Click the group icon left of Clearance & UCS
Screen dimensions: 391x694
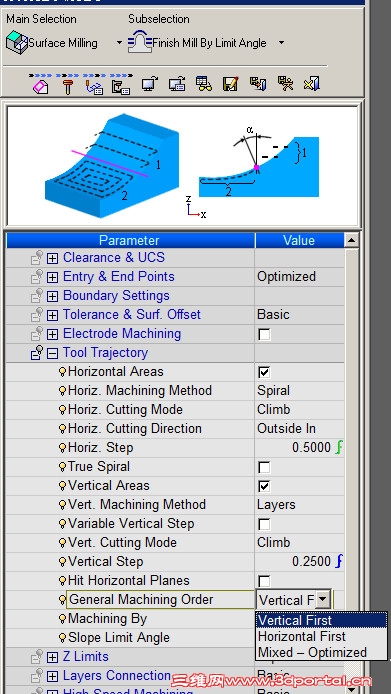37,258
